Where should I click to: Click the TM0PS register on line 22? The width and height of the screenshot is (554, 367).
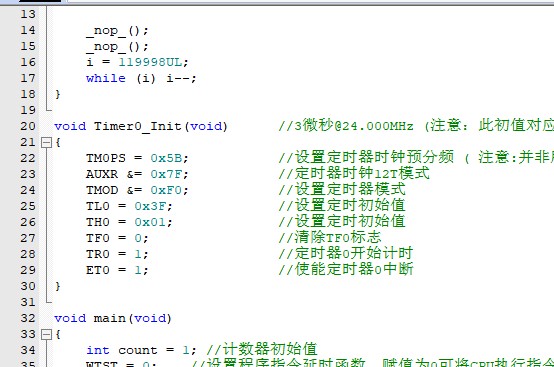(x=106, y=158)
